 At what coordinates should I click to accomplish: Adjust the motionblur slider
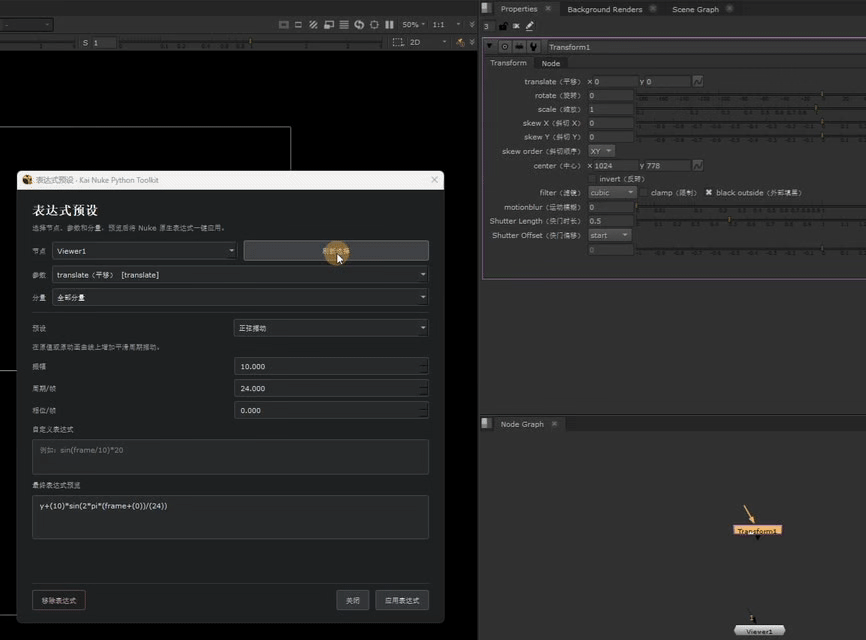(751, 207)
